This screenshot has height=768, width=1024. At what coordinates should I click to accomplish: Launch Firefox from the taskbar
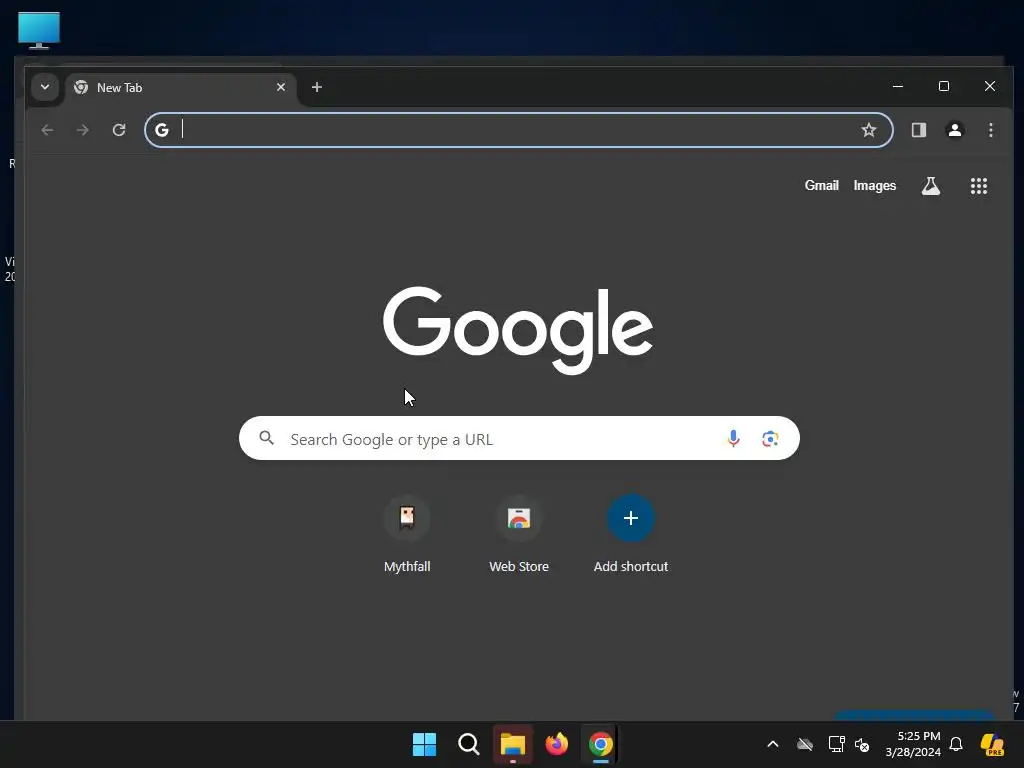(x=556, y=744)
